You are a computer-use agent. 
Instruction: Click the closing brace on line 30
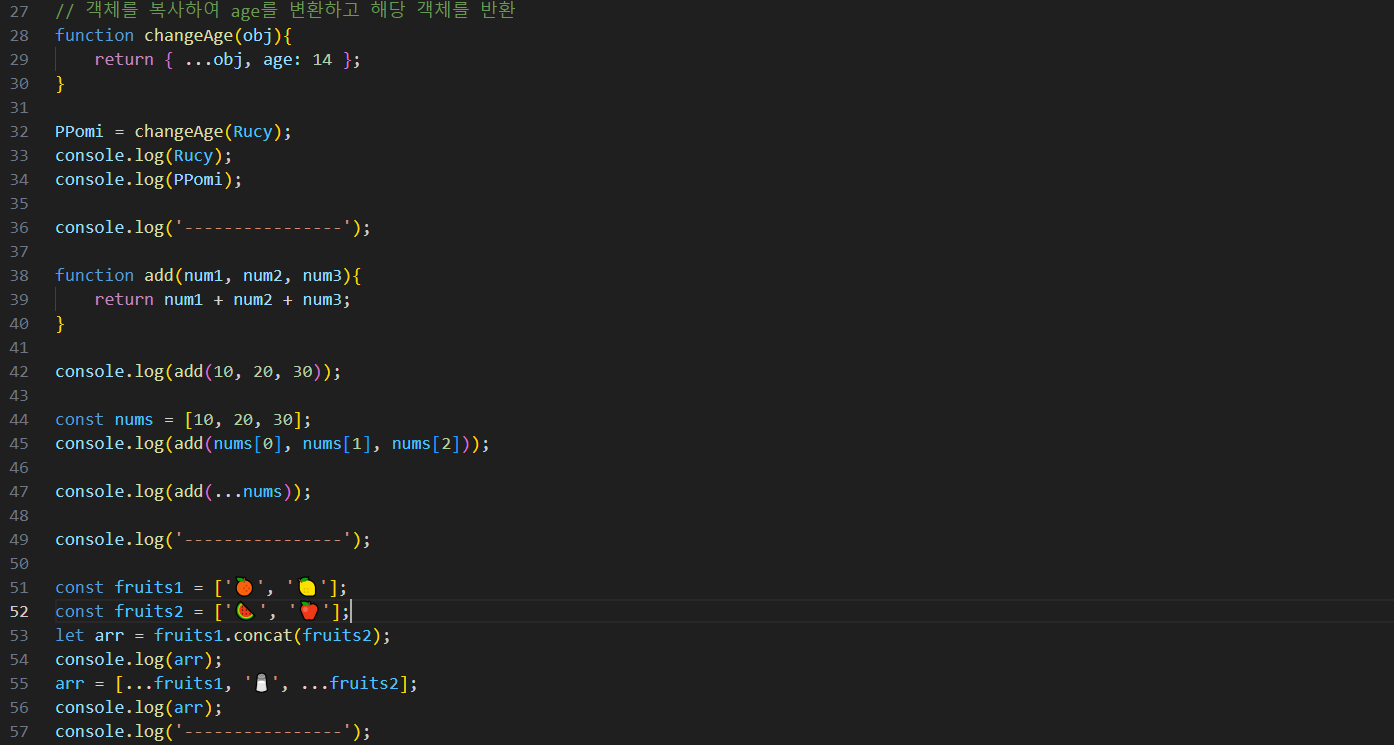tap(60, 83)
